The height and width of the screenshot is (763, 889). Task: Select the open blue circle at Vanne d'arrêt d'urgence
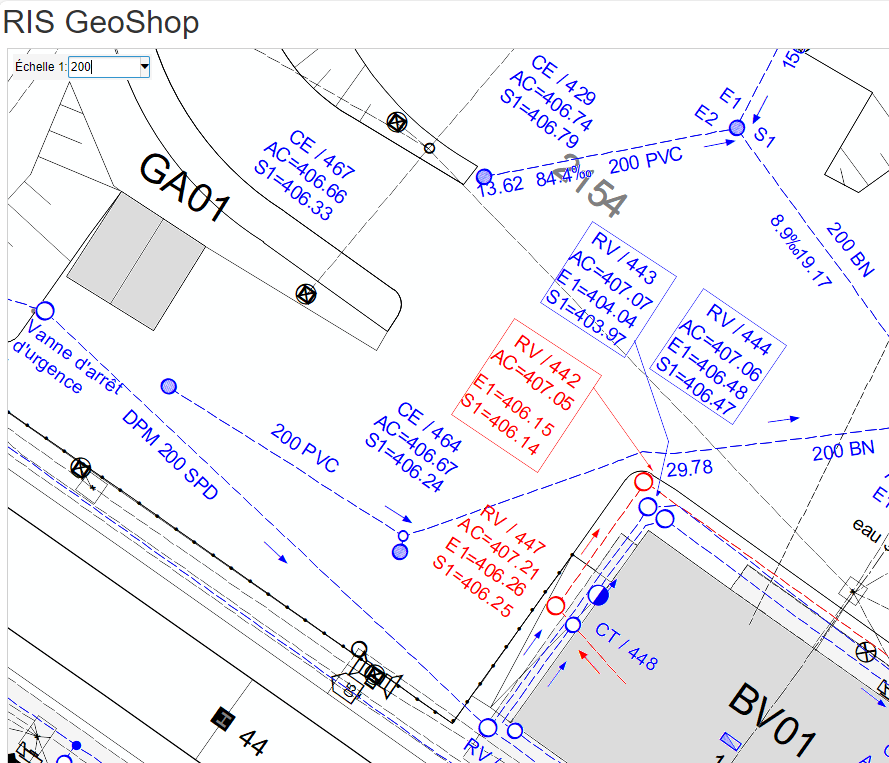pos(45,311)
